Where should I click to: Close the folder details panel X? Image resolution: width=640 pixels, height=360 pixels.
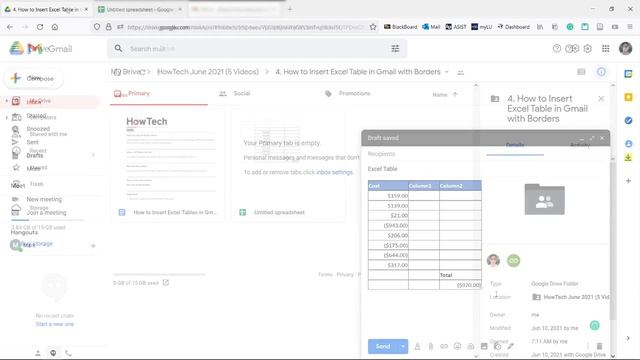(x=601, y=99)
